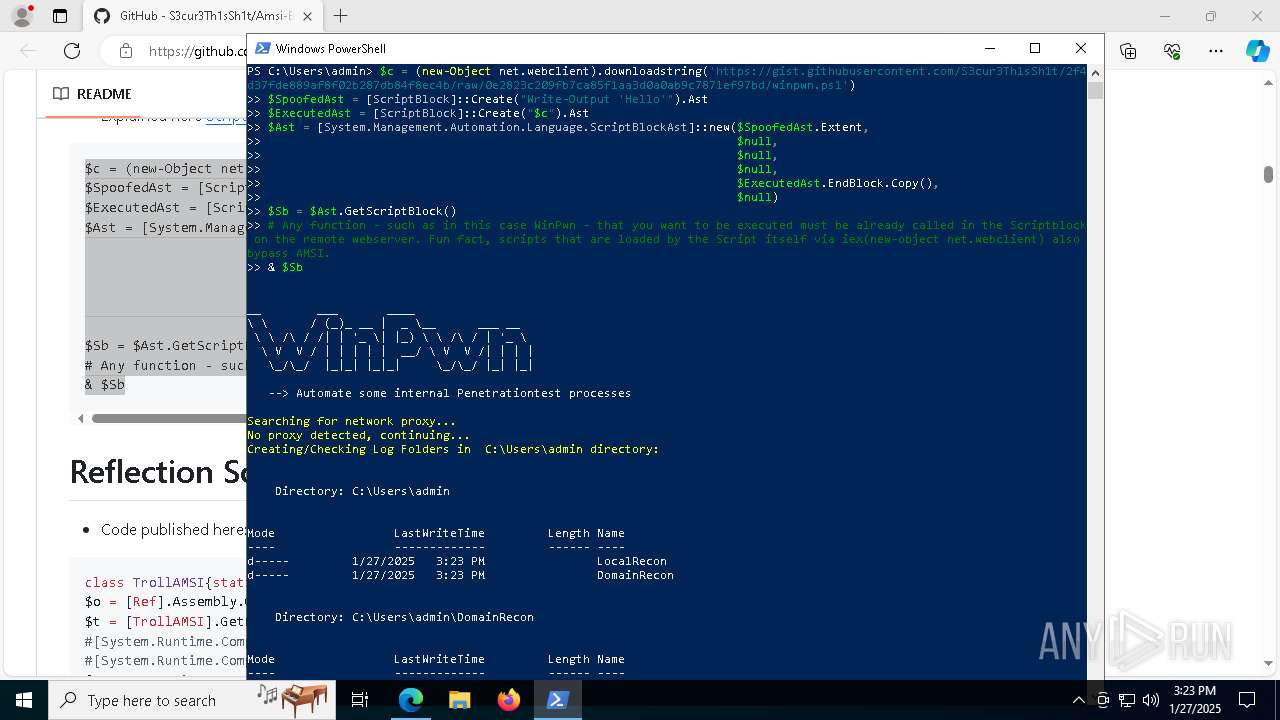Go back in Edge browser

[28, 51]
